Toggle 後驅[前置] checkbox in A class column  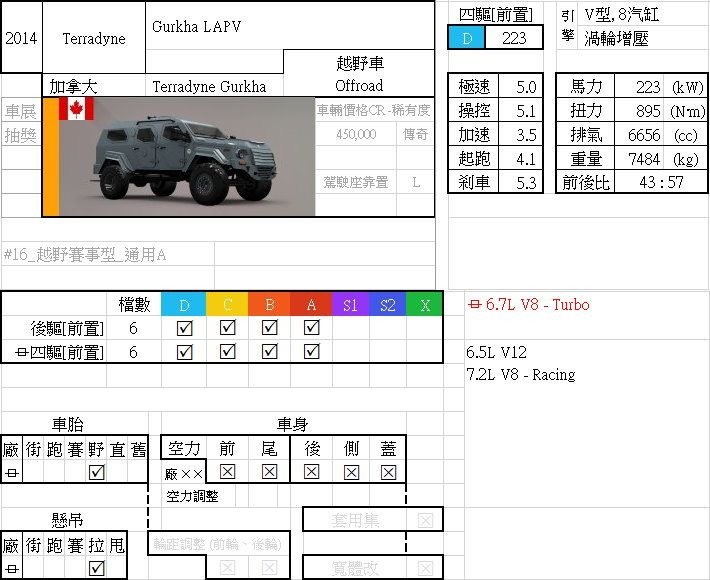coord(312,327)
